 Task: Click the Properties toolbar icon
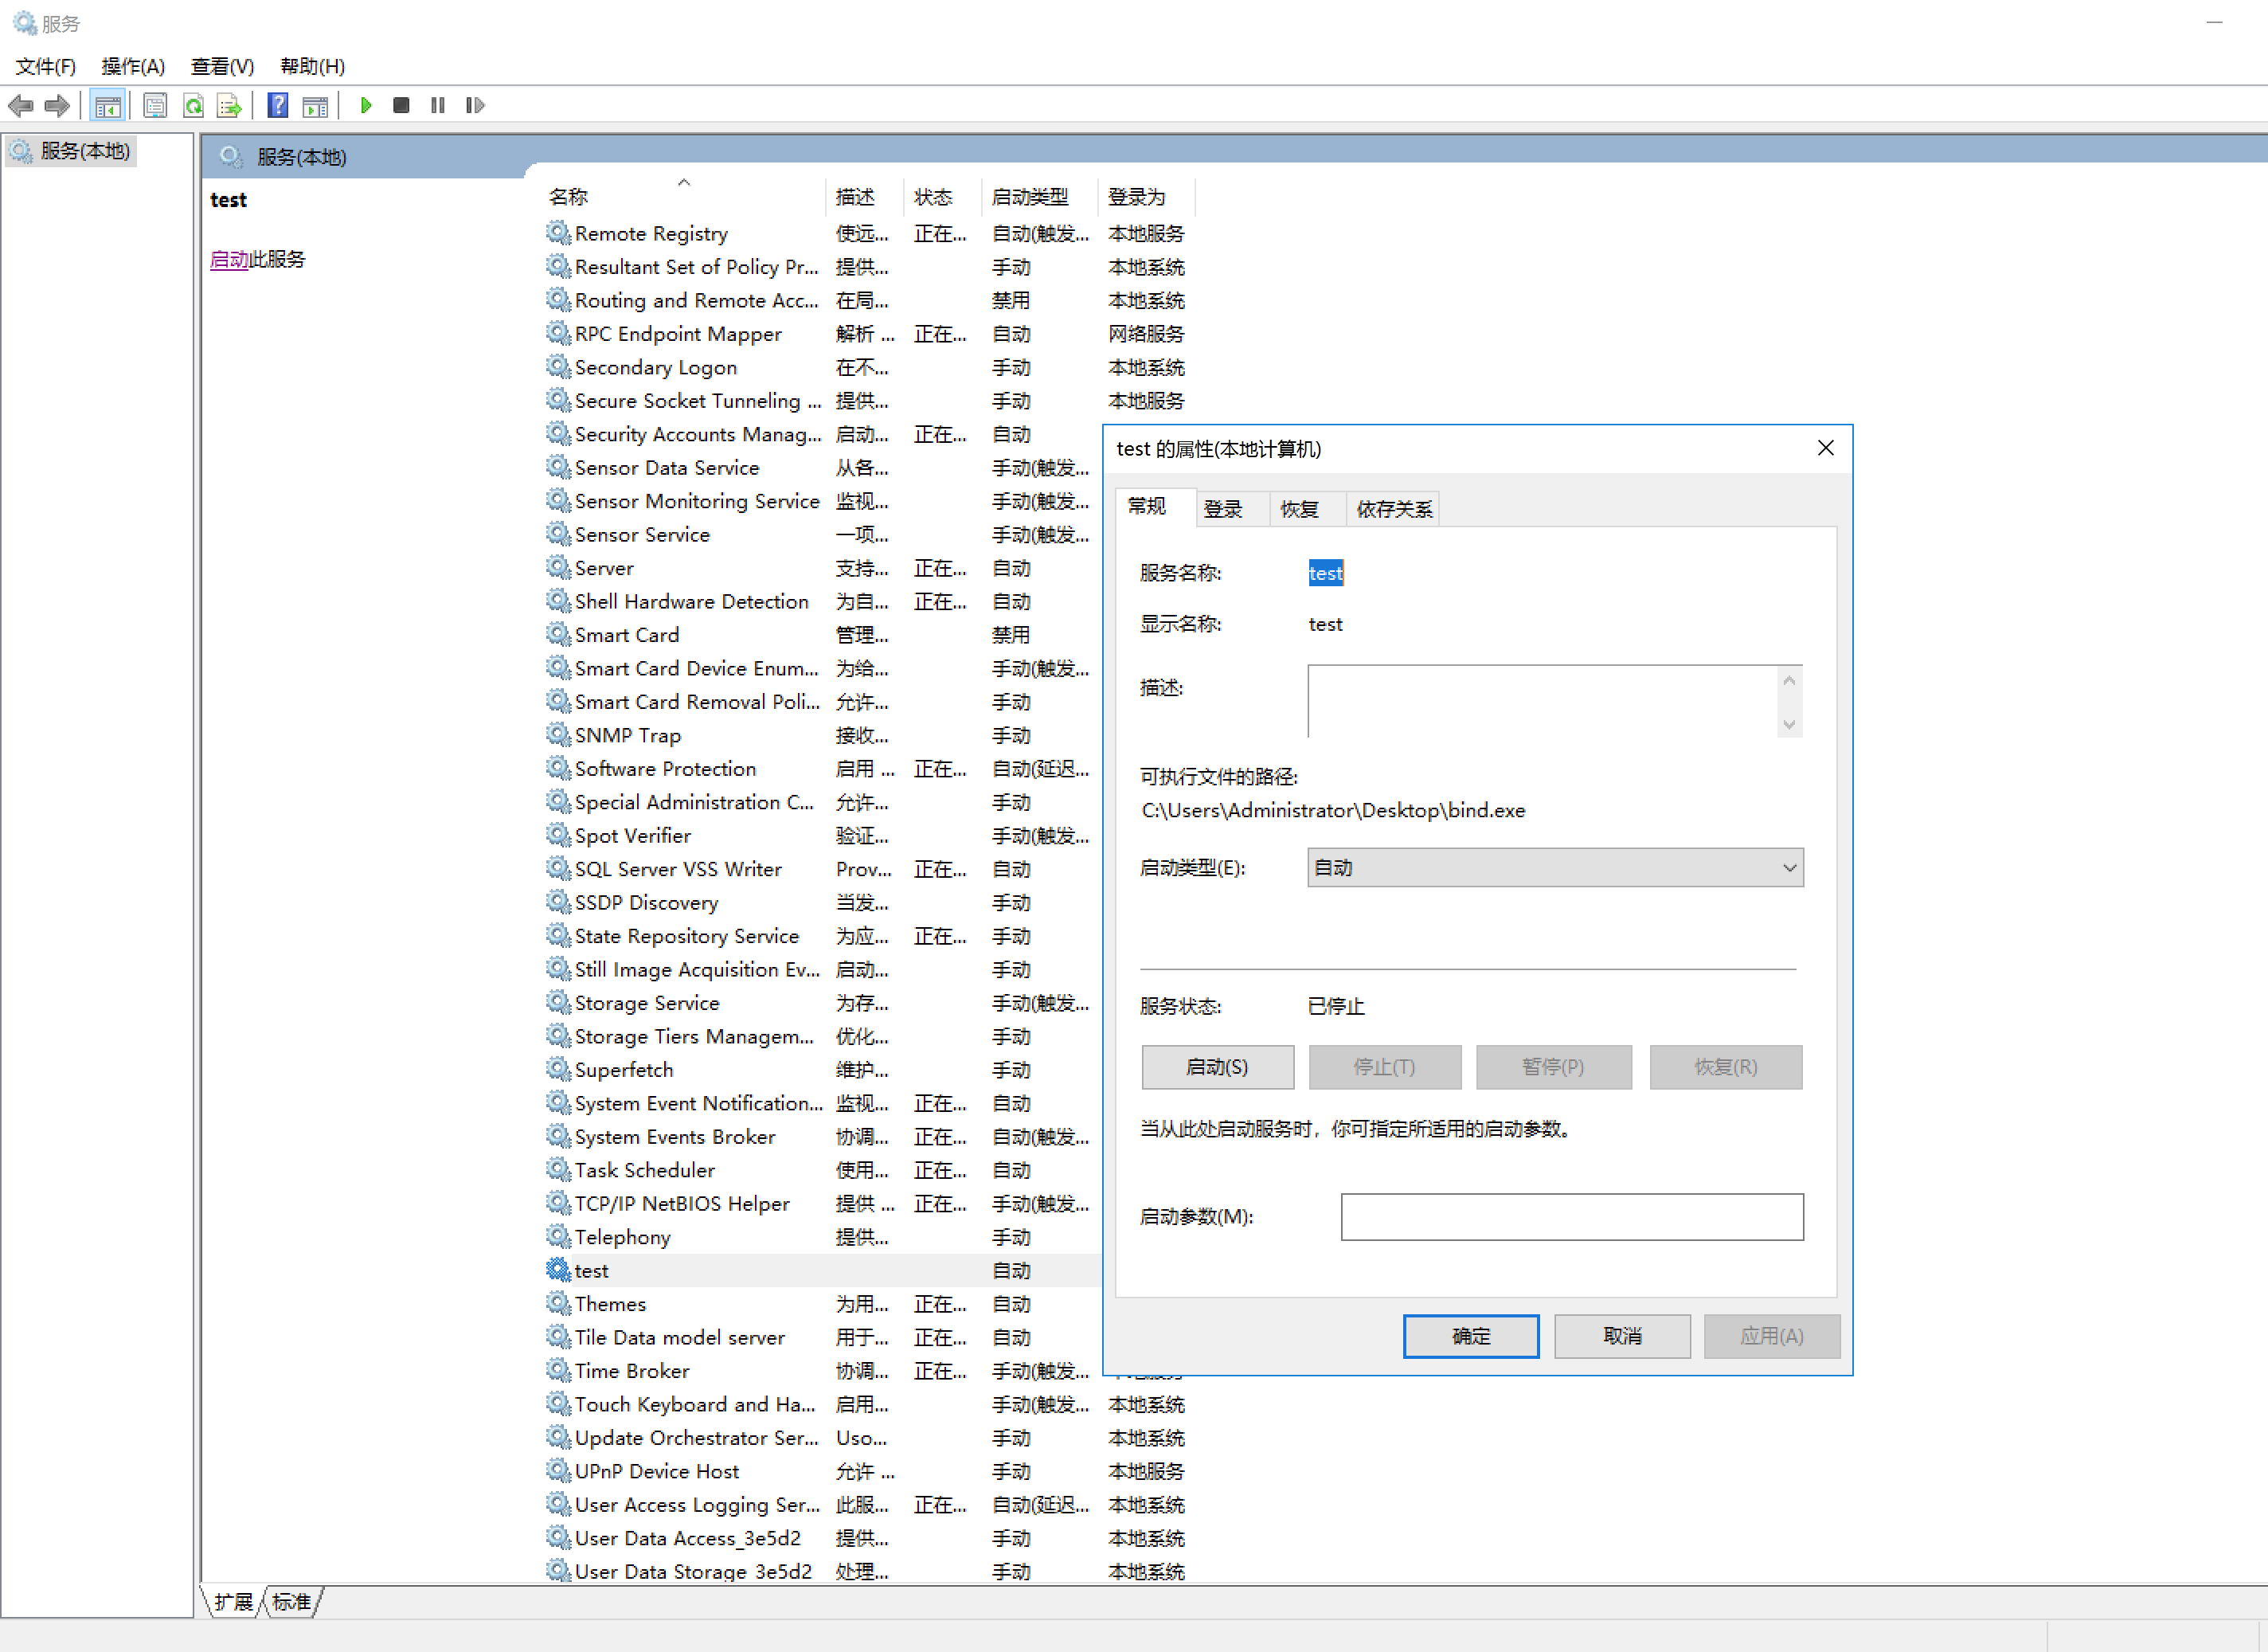(155, 105)
